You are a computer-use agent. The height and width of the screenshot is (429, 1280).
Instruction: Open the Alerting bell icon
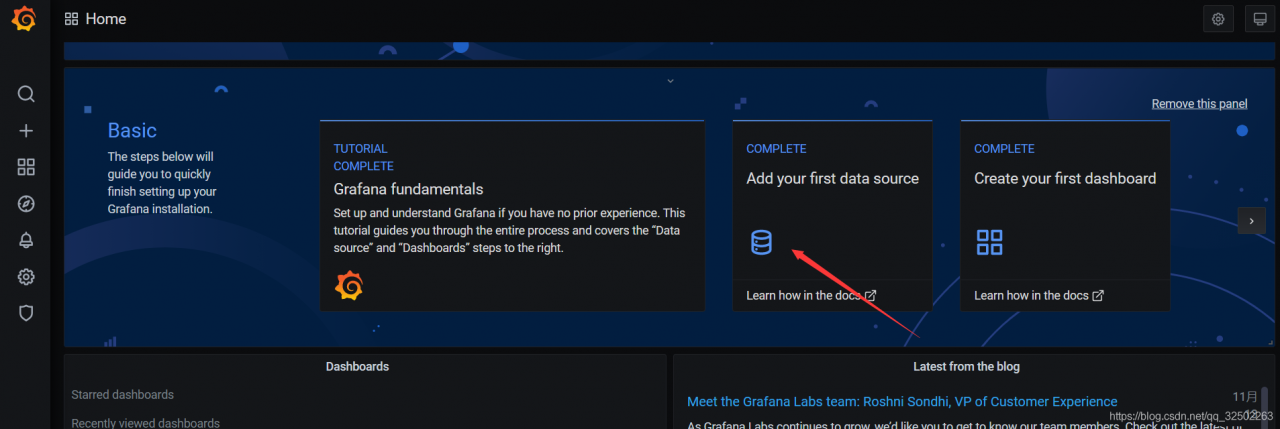(x=26, y=240)
